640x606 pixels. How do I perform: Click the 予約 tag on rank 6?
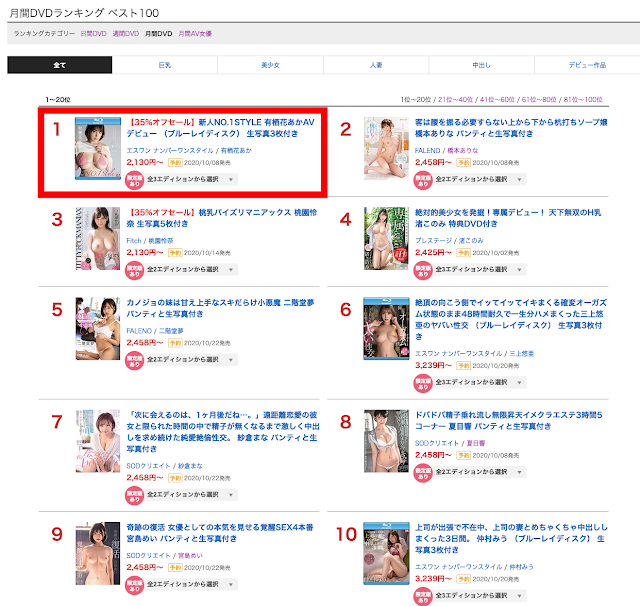(464, 366)
